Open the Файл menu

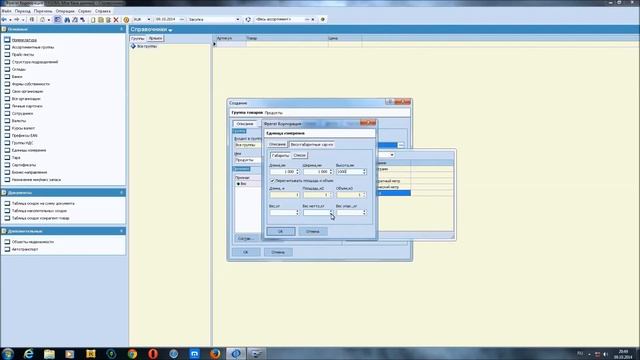pyautogui.click(x=7, y=11)
